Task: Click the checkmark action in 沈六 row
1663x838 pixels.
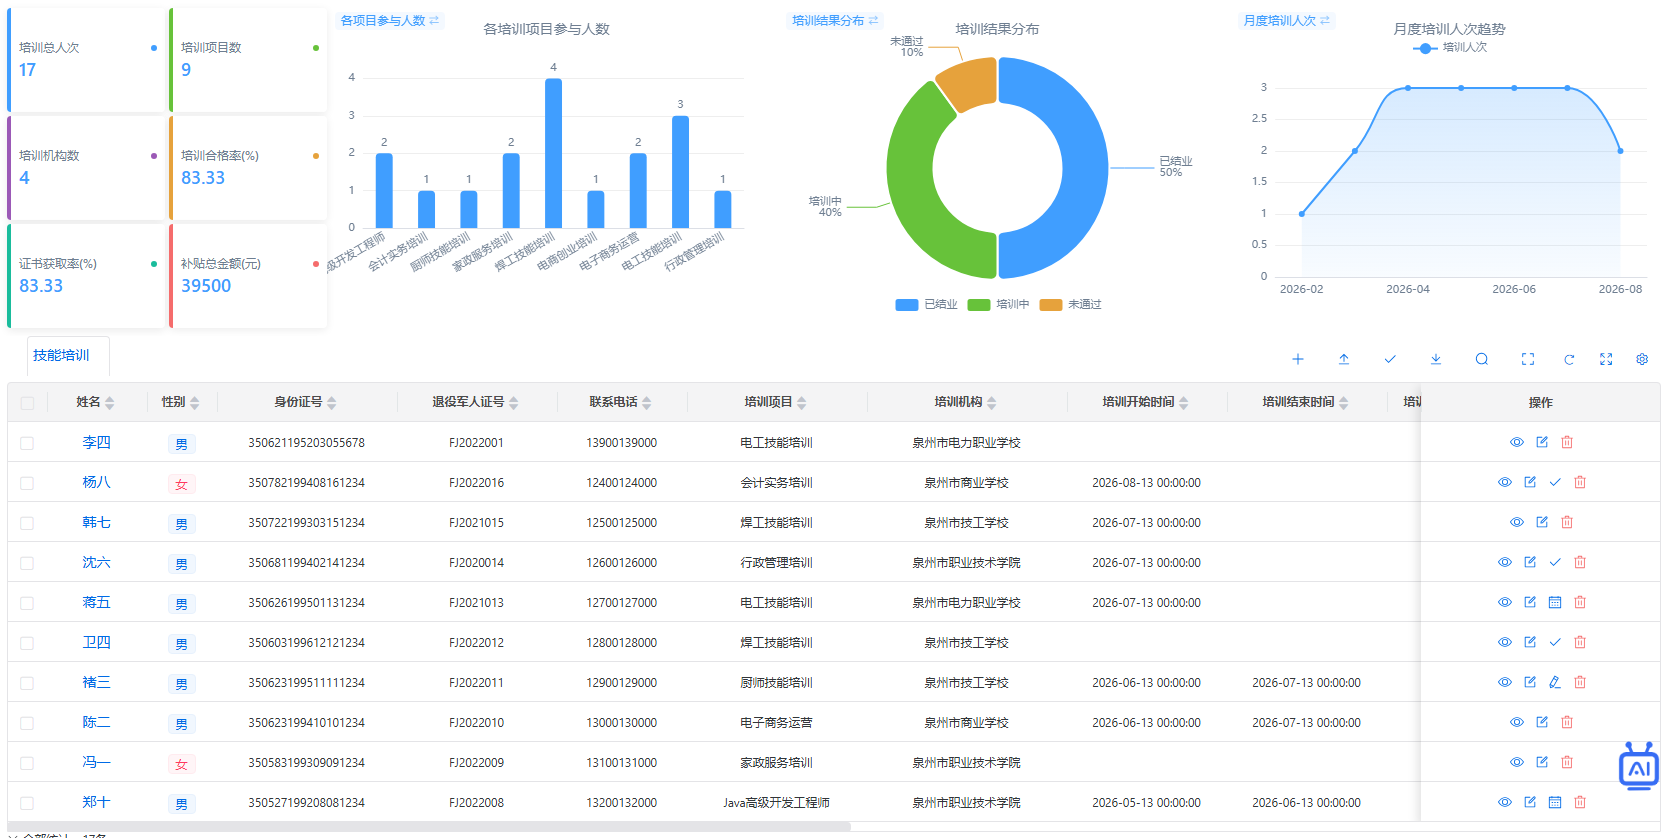Action: tap(1555, 562)
